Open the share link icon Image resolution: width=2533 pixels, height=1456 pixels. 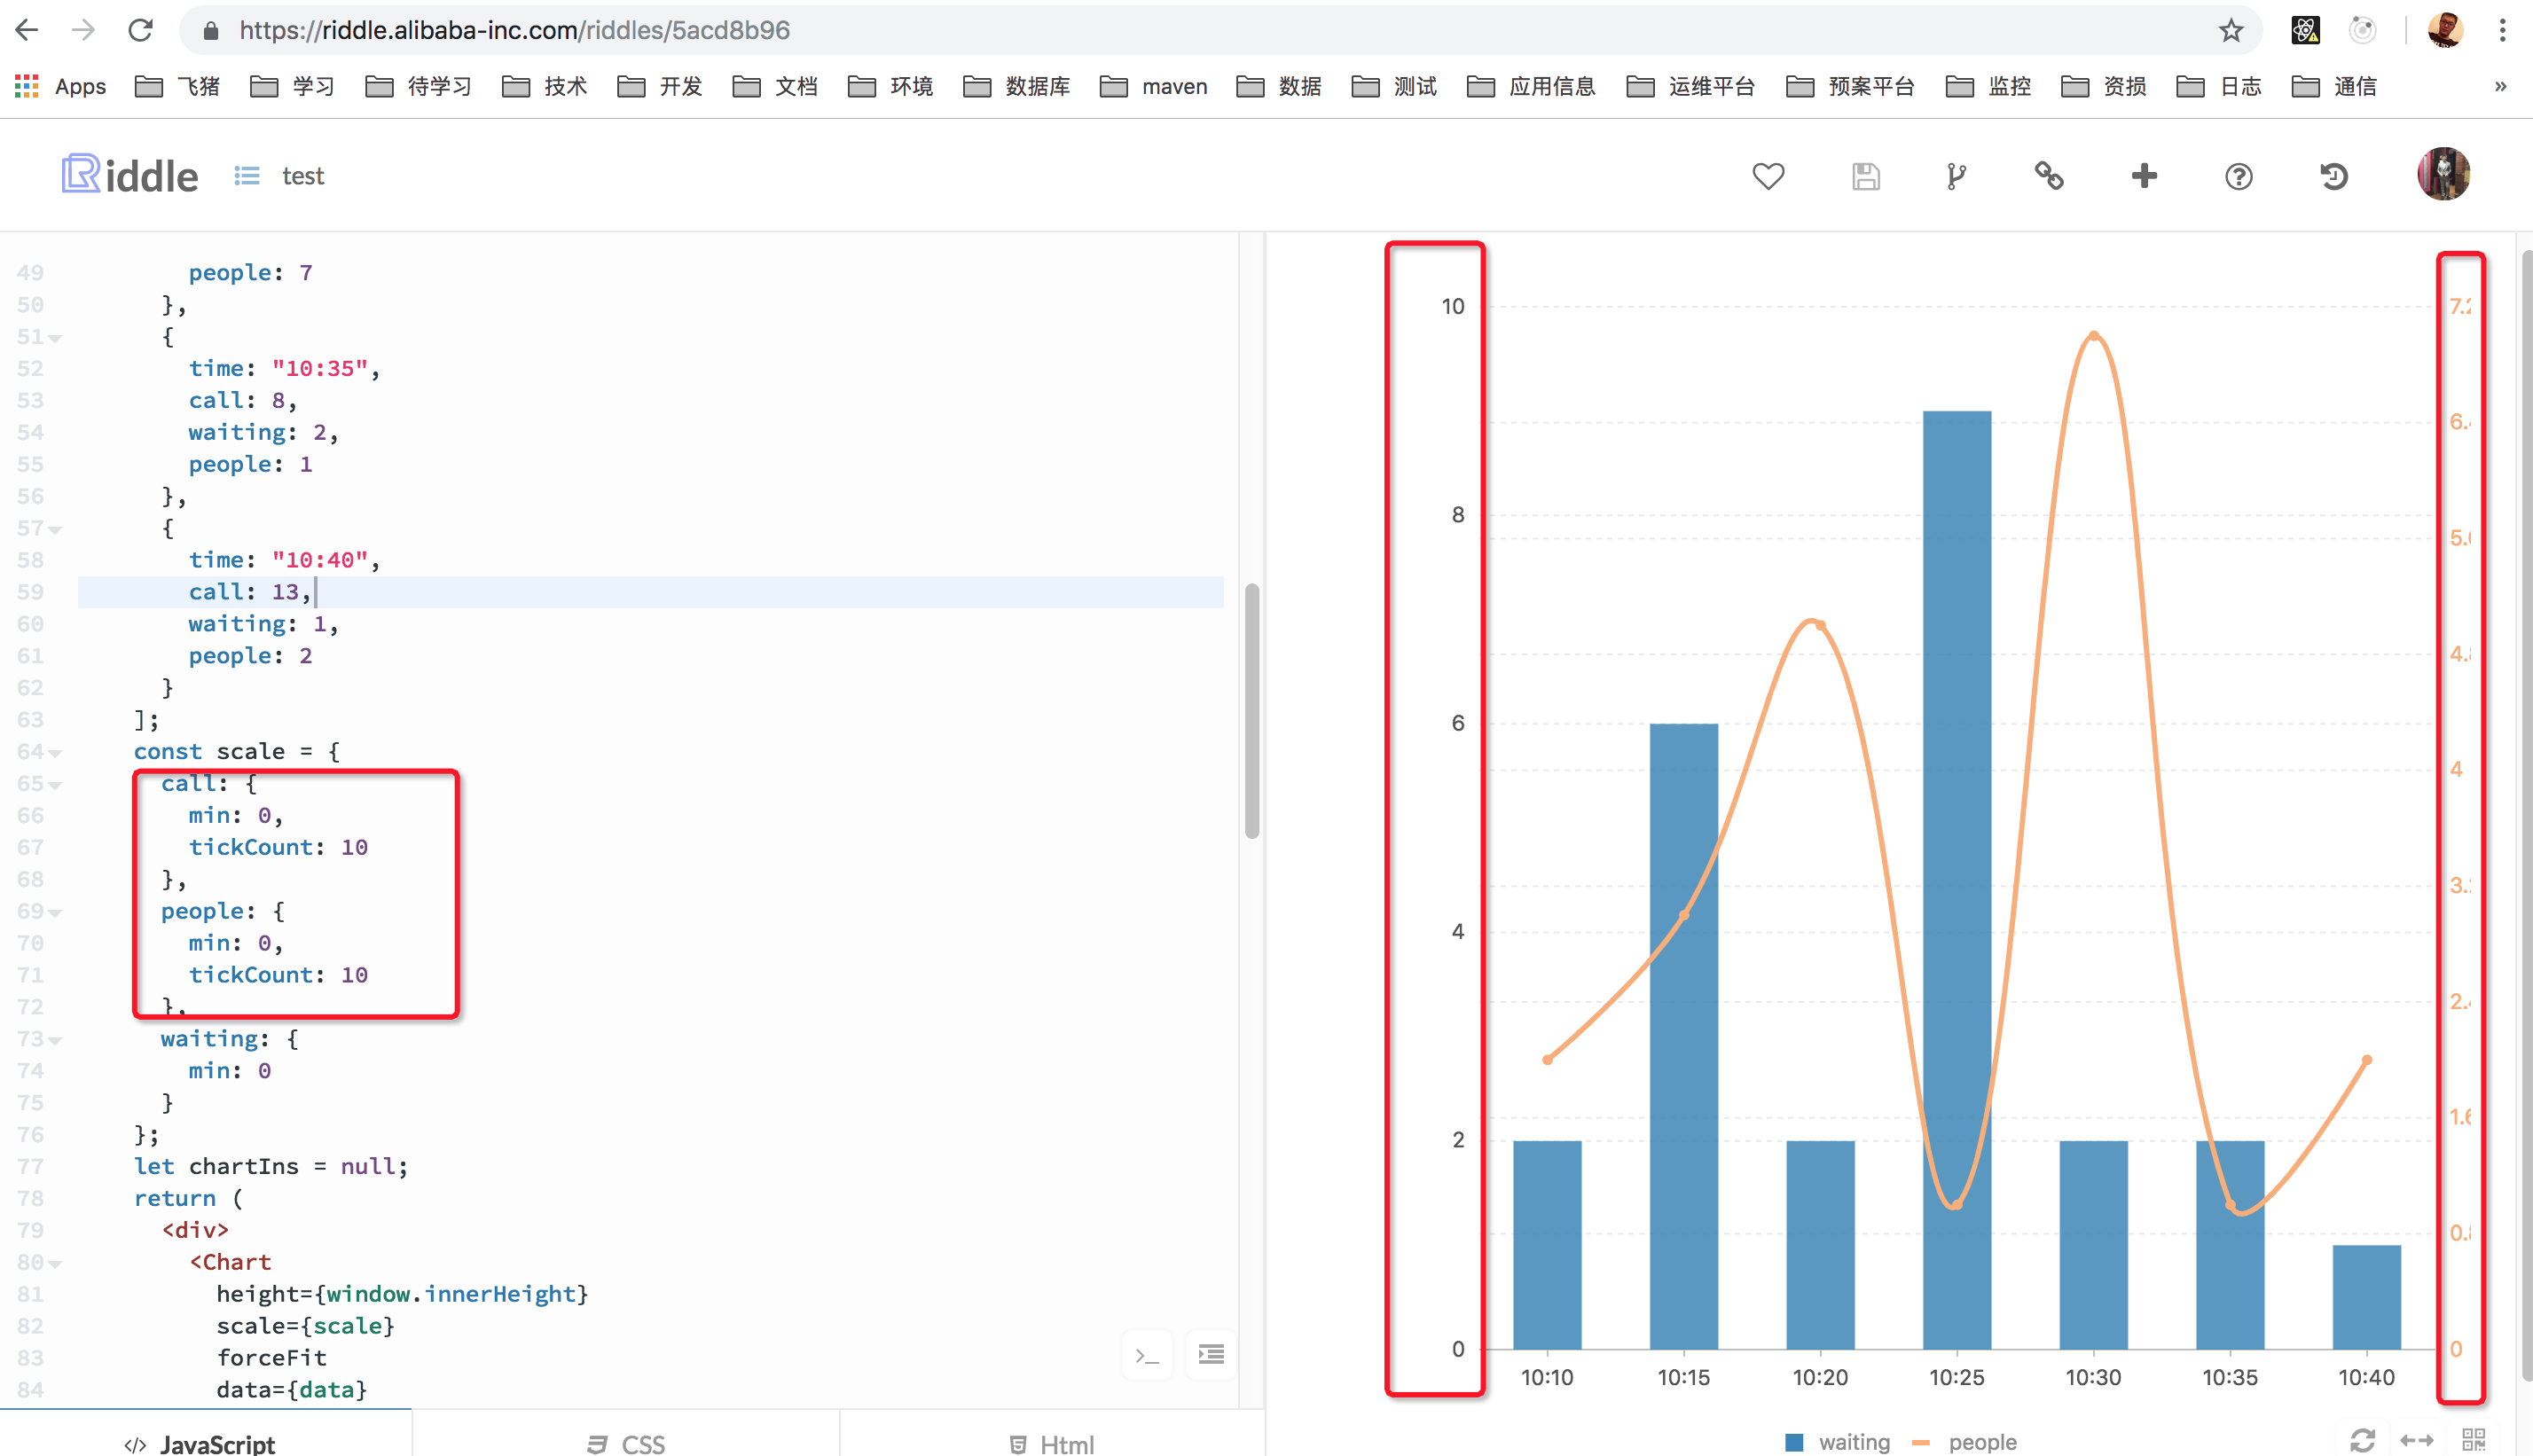pyautogui.click(x=2049, y=175)
